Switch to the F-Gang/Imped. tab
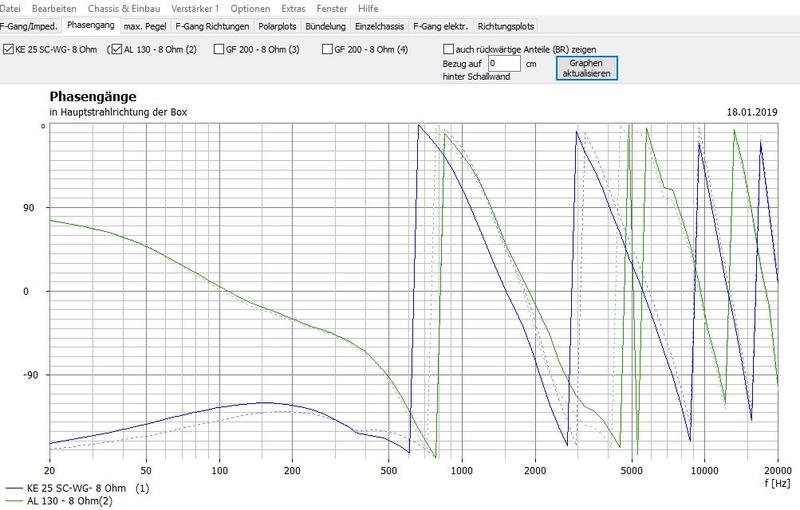Viewport: 800px width, 510px height. tap(29, 26)
